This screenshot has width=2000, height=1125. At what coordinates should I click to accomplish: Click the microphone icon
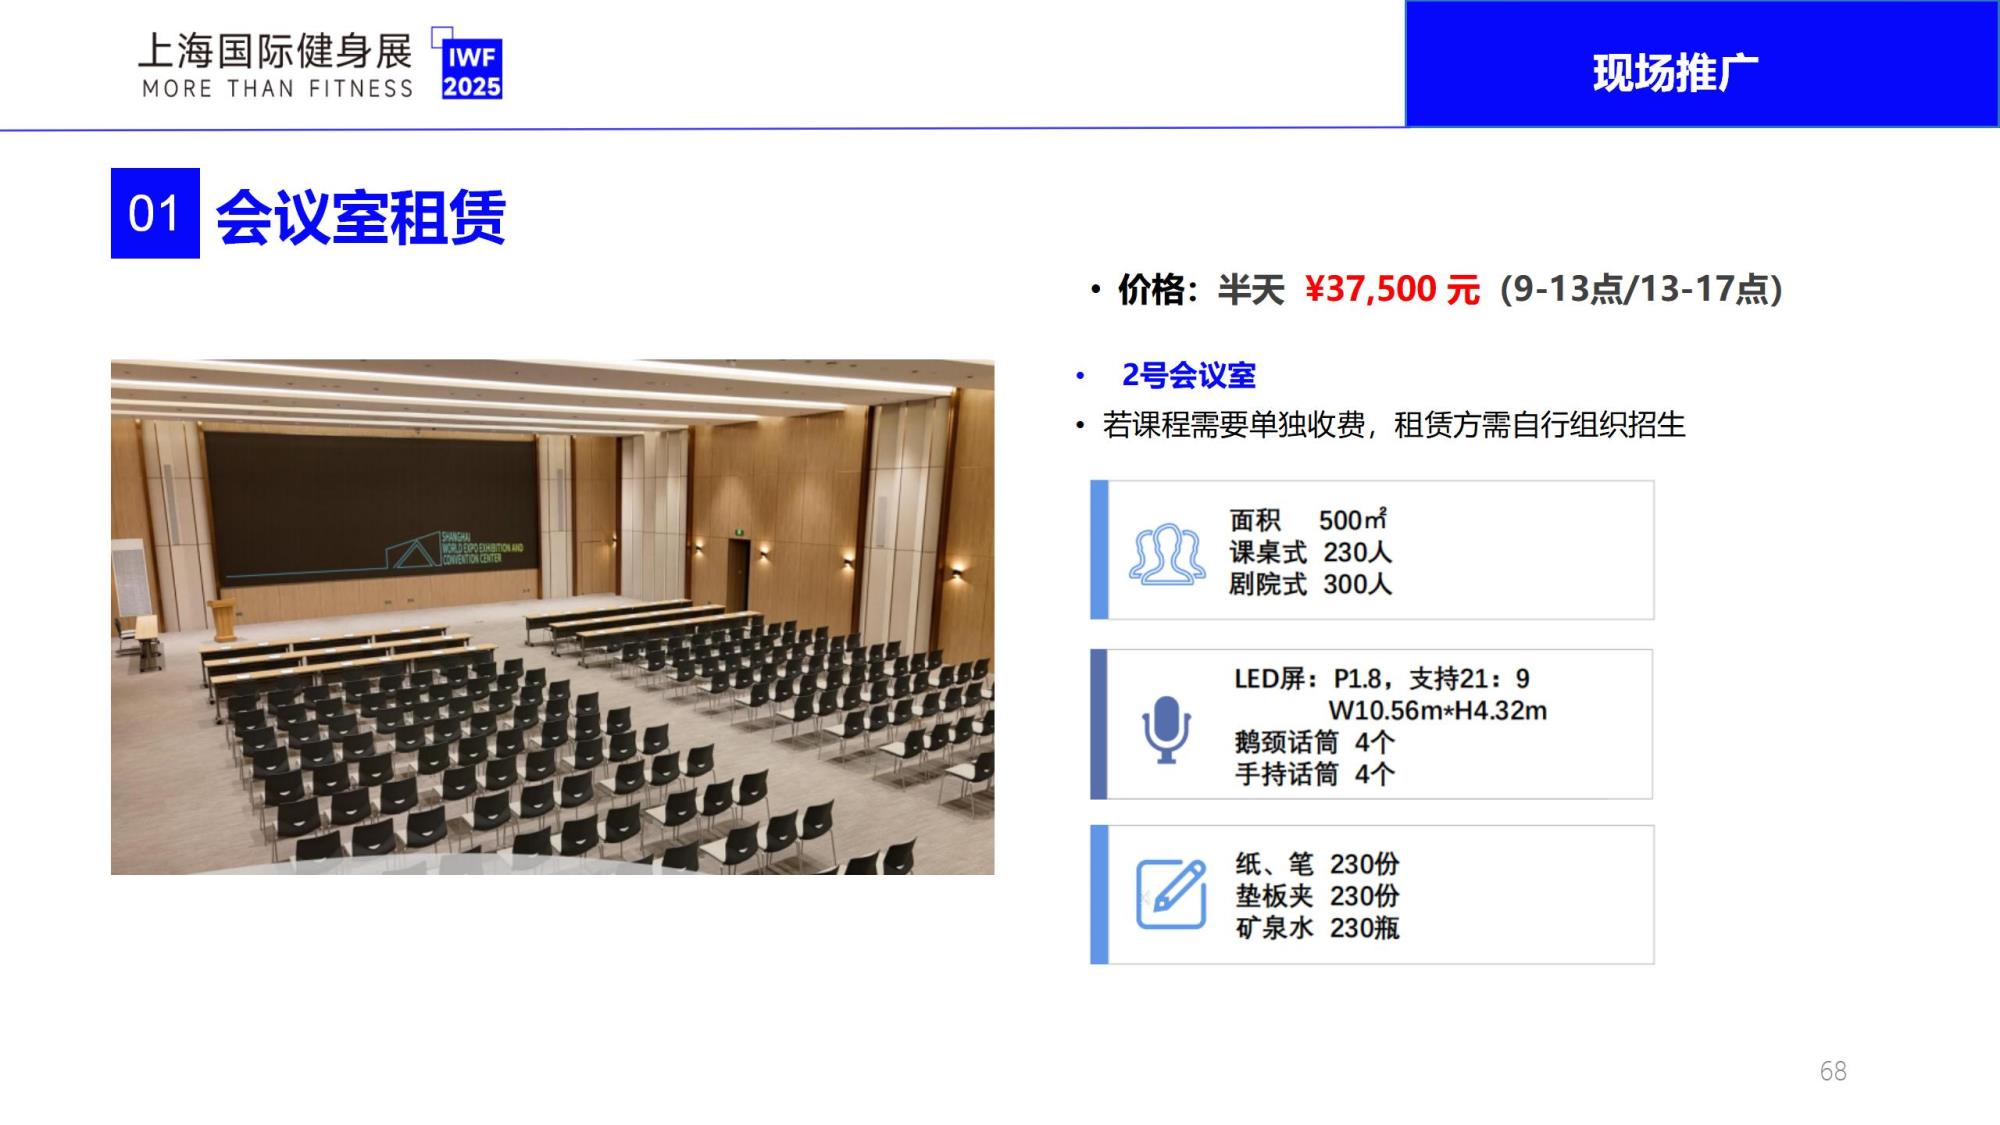tap(1166, 729)
